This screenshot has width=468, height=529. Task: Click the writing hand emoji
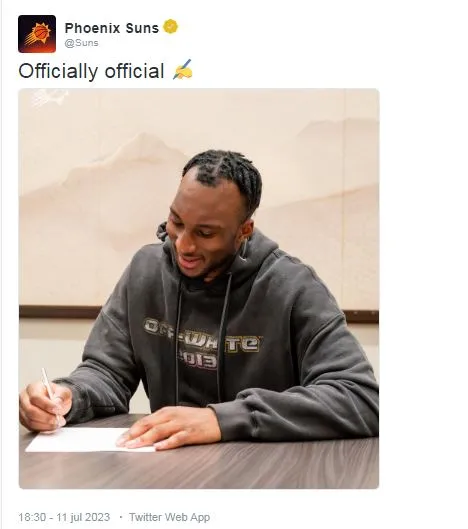[x=183, y=69]
